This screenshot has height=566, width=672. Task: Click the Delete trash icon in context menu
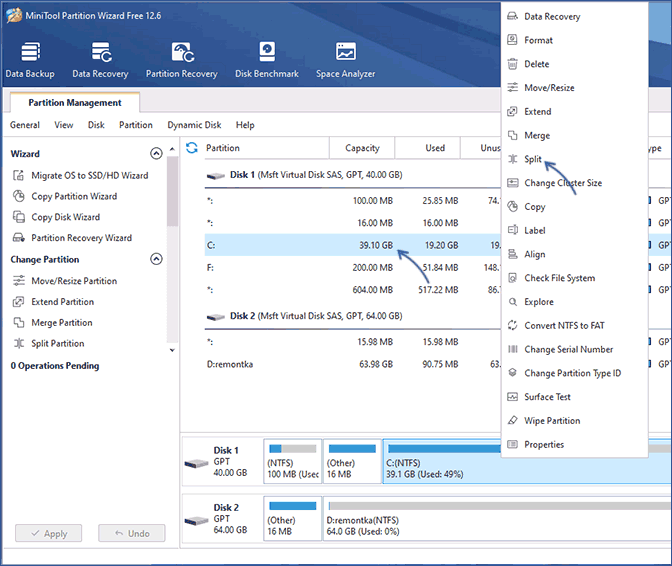[x=512, y=64]
